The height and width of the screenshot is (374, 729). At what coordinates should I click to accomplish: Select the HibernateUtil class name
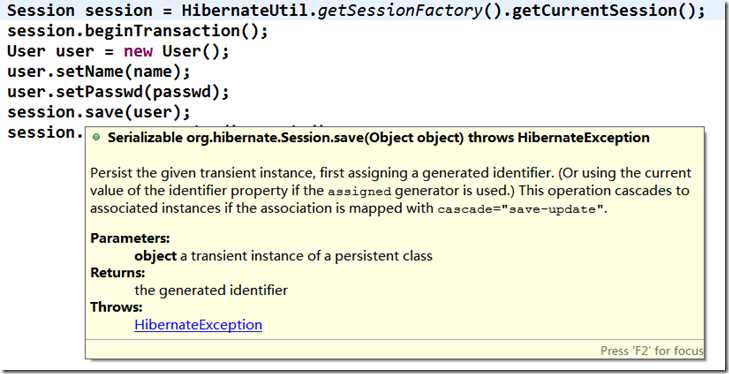[x=245, y=11]
